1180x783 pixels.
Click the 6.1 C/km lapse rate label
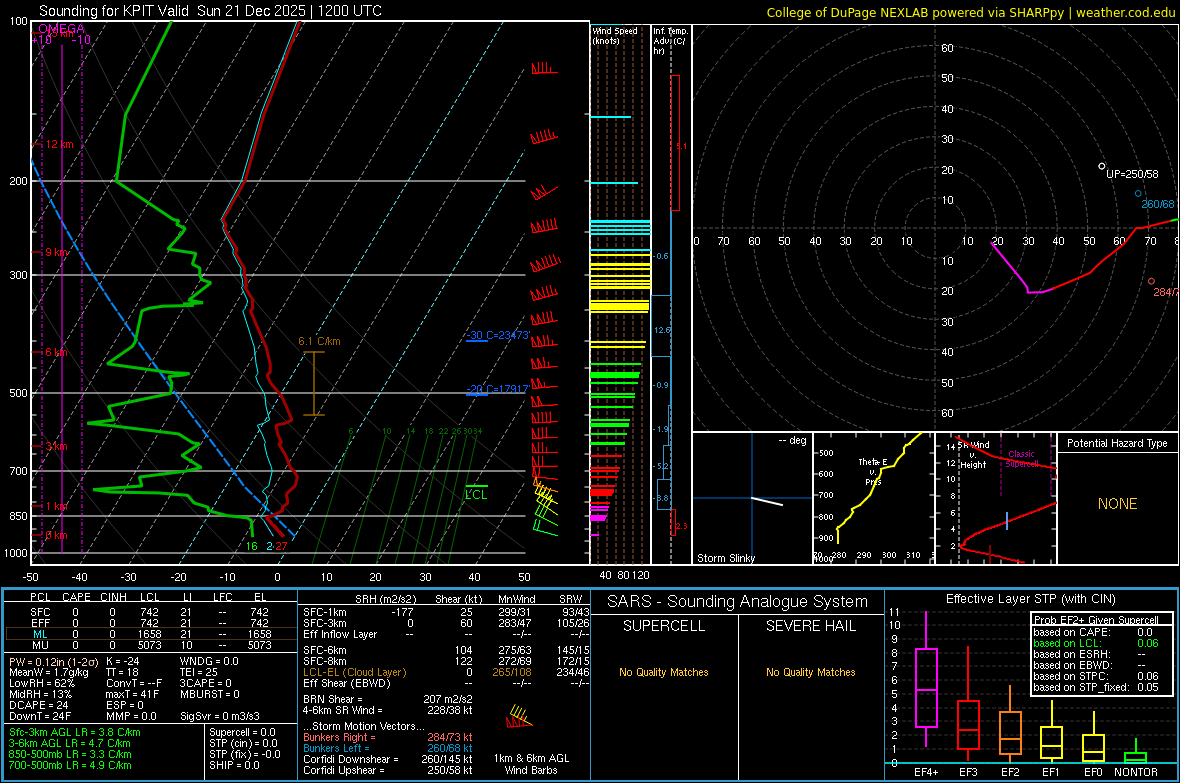(319, 341)
